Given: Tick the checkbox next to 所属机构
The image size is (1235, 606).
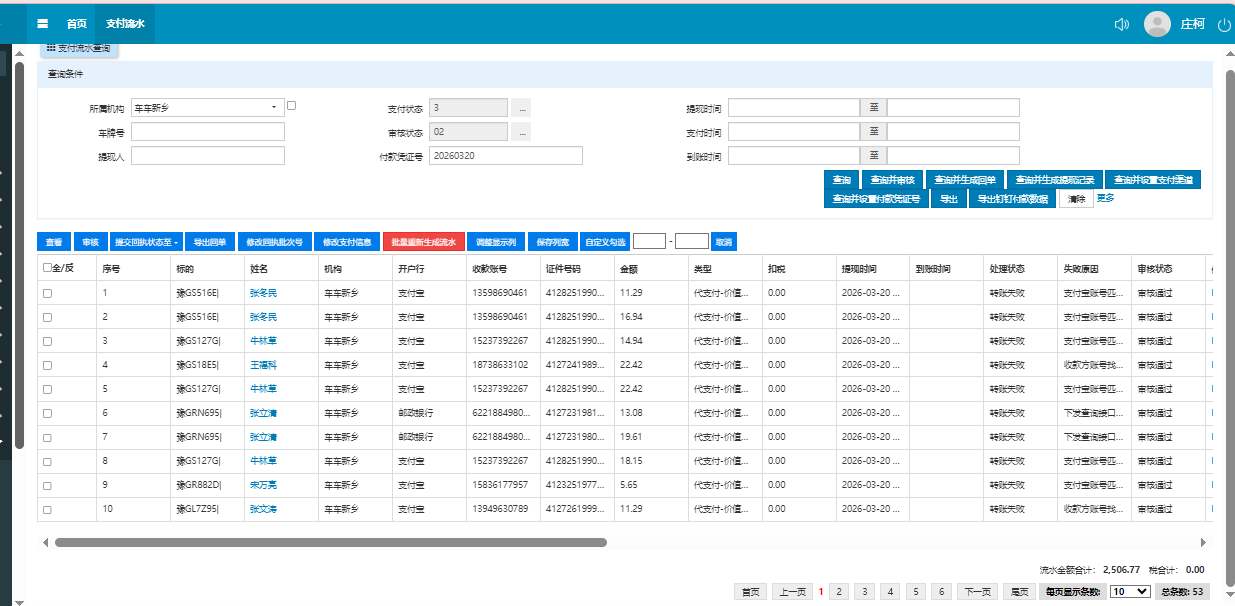Looking at the screenshot, I should (x=291, y=105).
